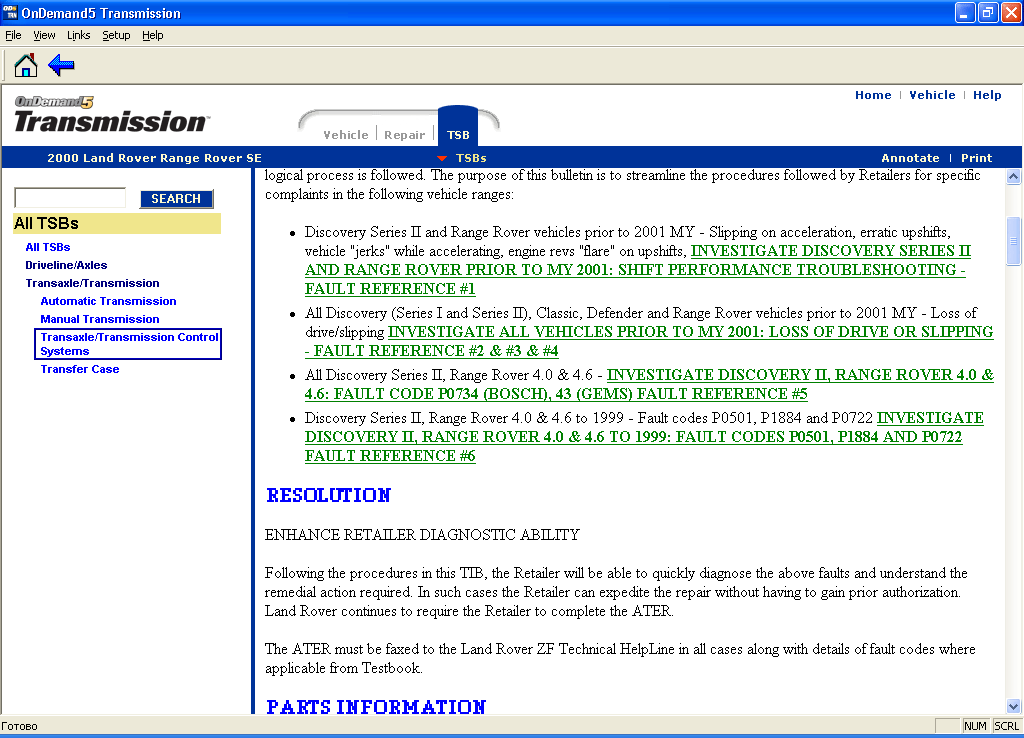Select Transaxle/Transmission Control Systems item

point(129,344)
